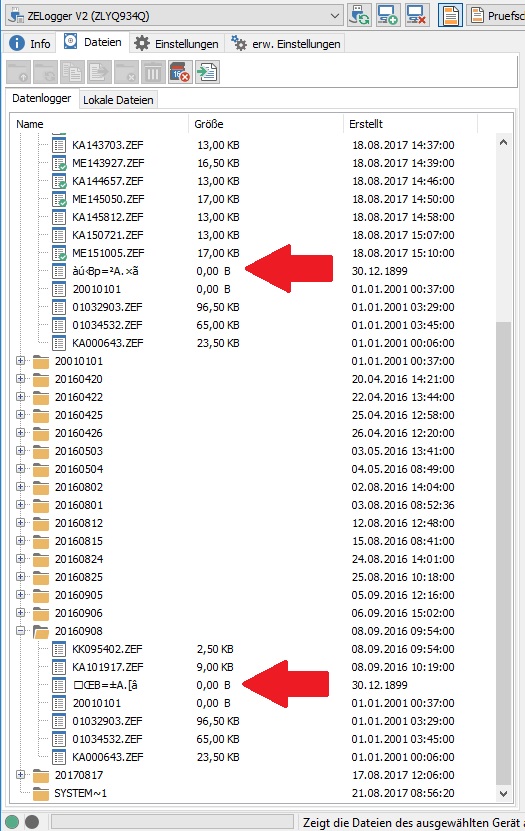Viewport: 525px width, 831px height.
Task: Click the calendar icon with red X
Action: coord(180,73)
